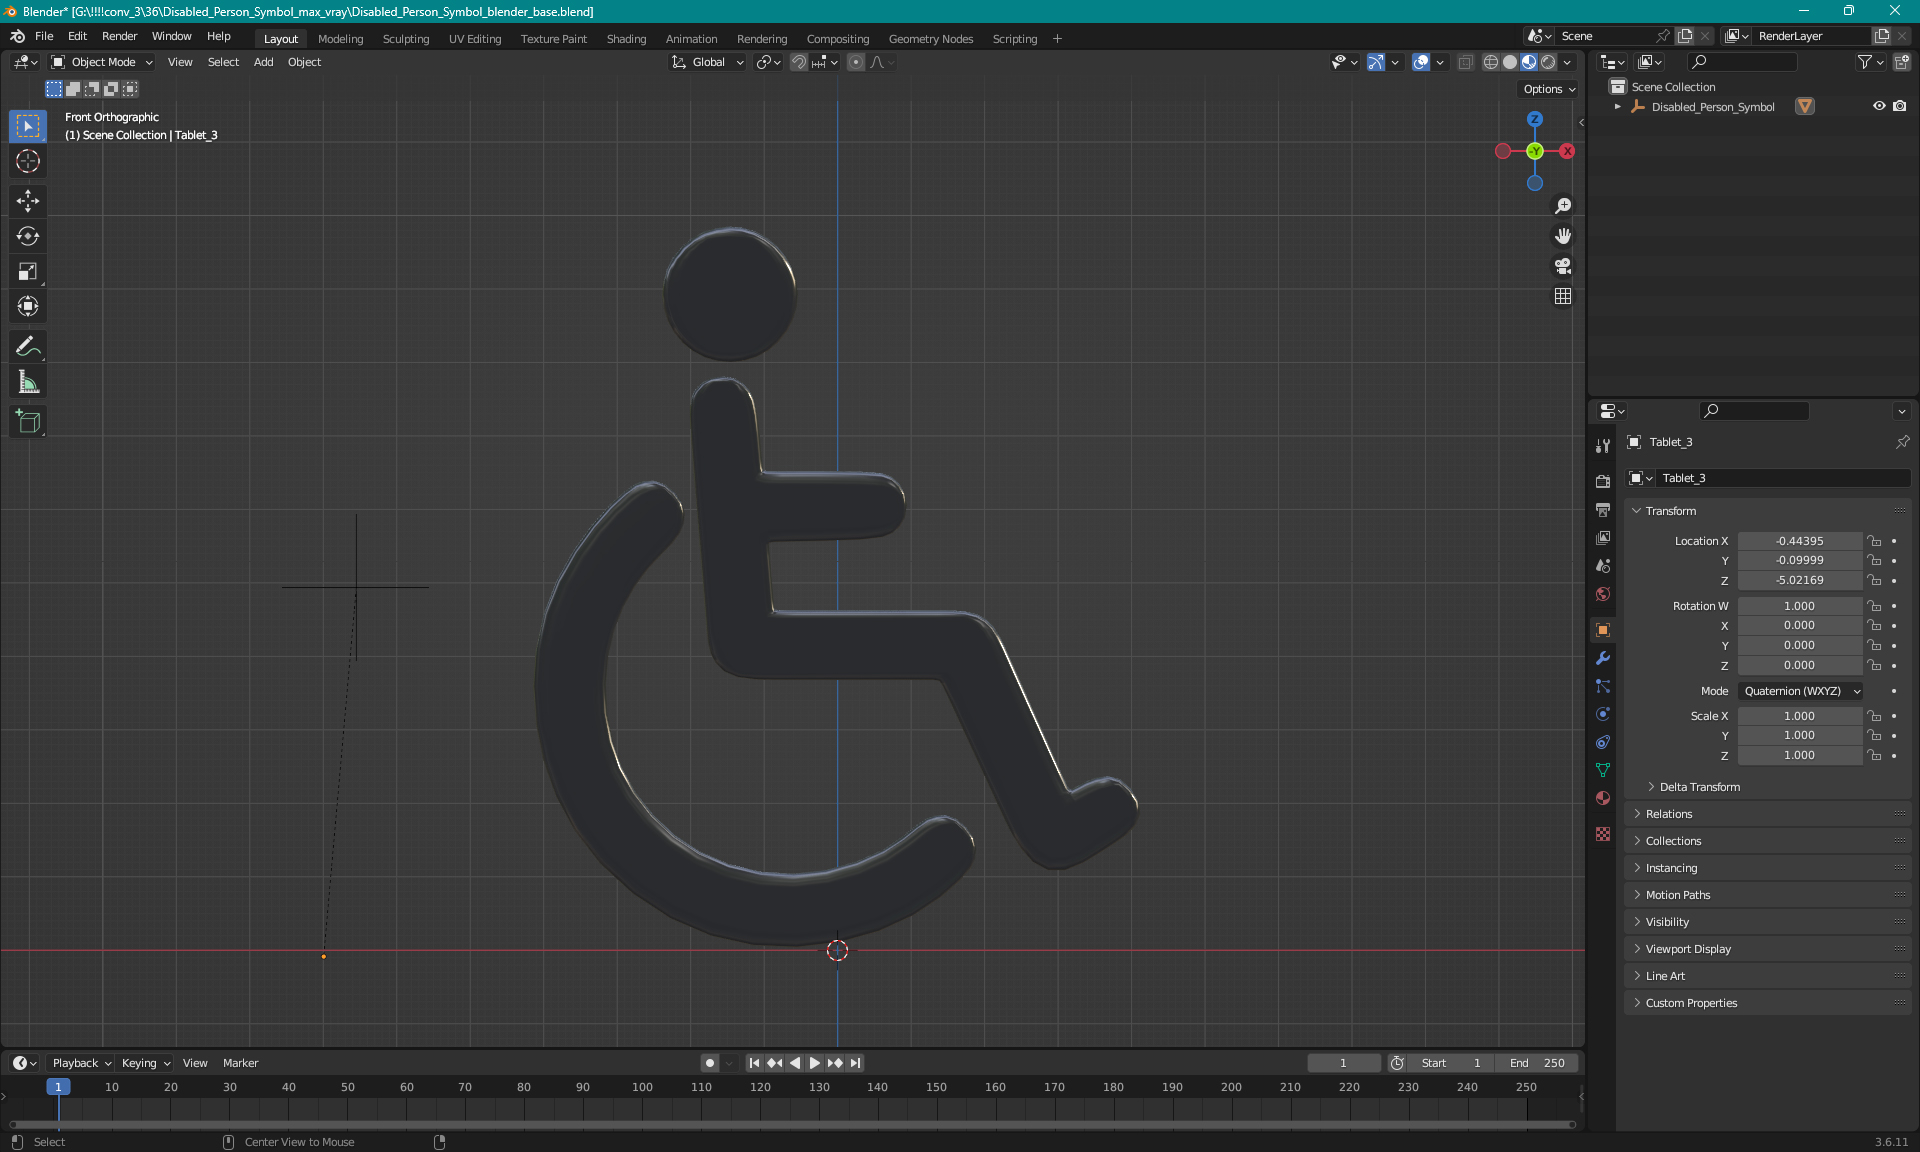This screenshot has width=1920, height=1152.
Task: Click the viewport Options button
Action: coord(1548,89)
